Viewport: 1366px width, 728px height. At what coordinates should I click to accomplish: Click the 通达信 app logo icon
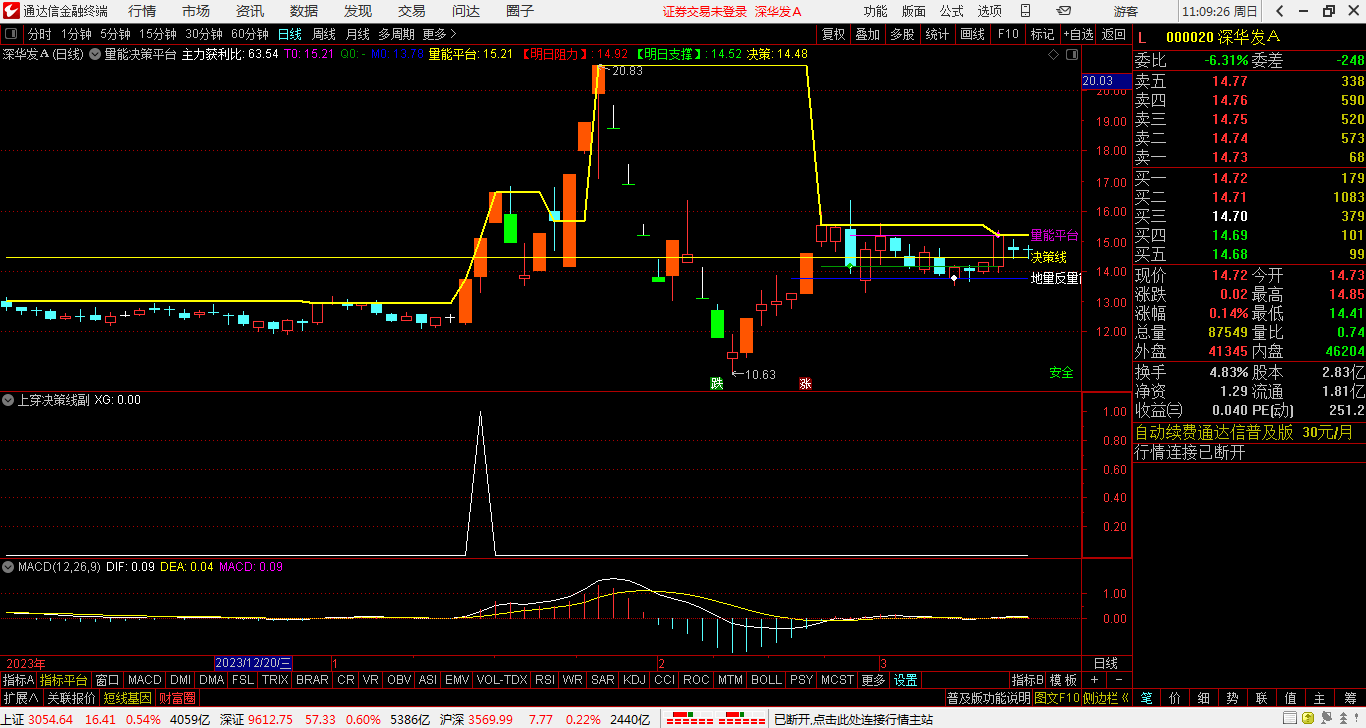(x=11, y=11)
